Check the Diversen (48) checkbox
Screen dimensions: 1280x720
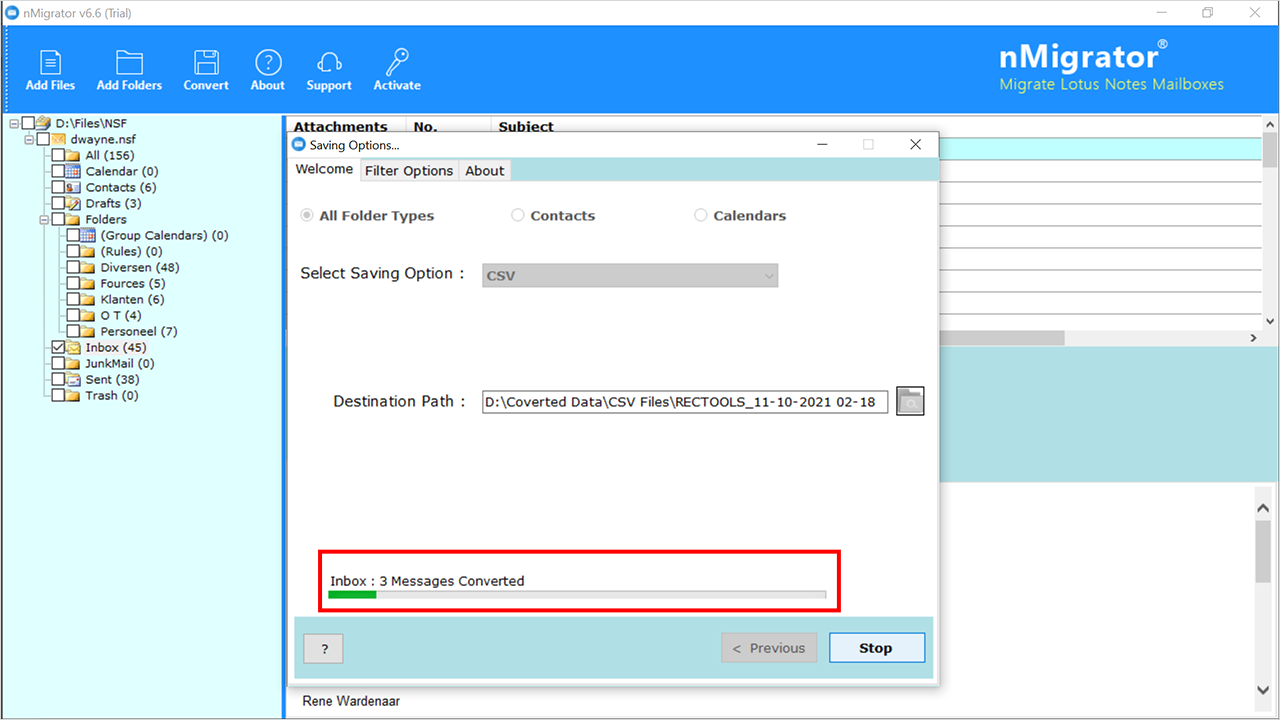point(74,268)
